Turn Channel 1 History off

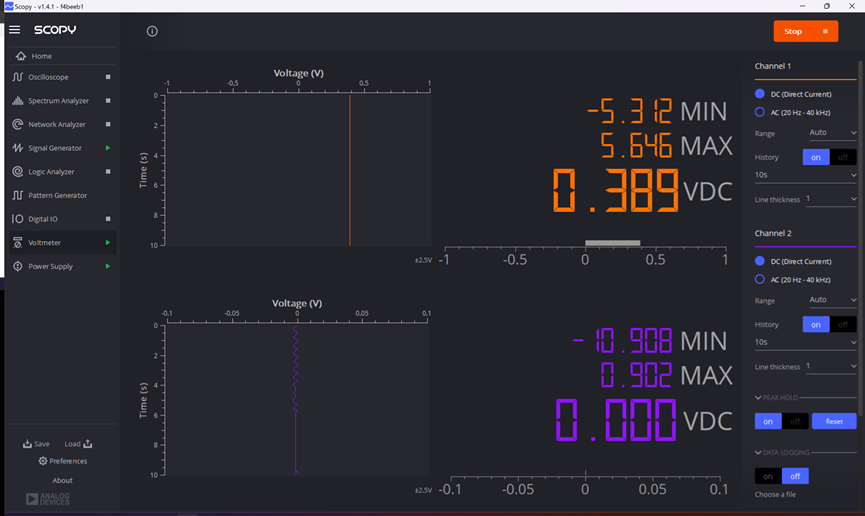[x=843, y=157]
